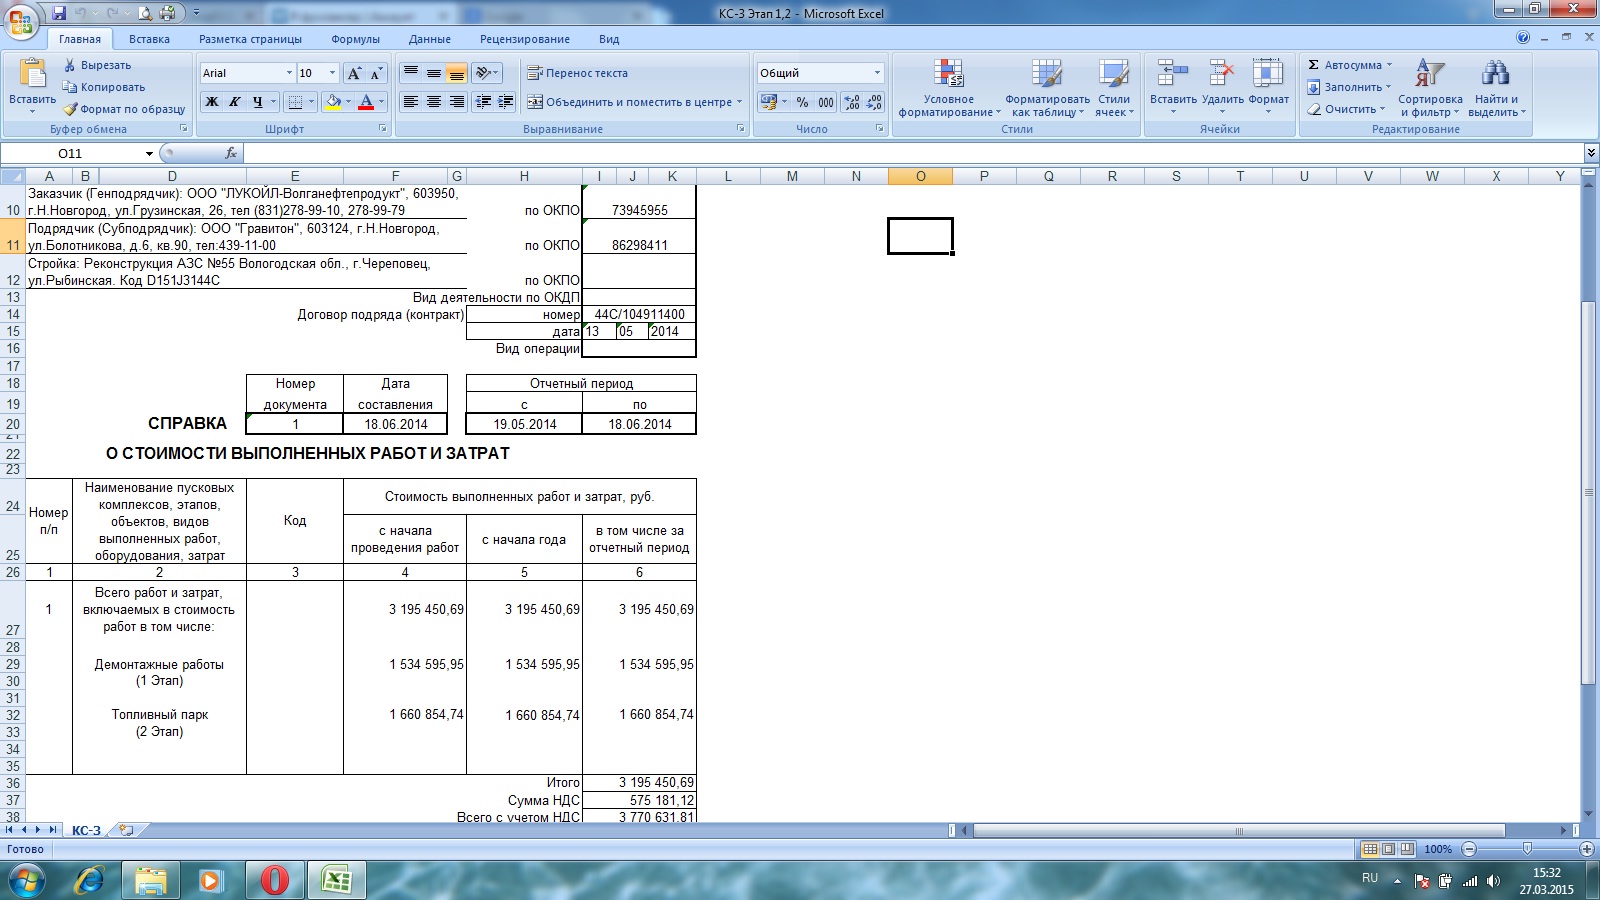The width and height of the screenshot is (1600, 900).
Task: Open Найти и выделить binoculars menu
Action: [x=1497, y=88]
